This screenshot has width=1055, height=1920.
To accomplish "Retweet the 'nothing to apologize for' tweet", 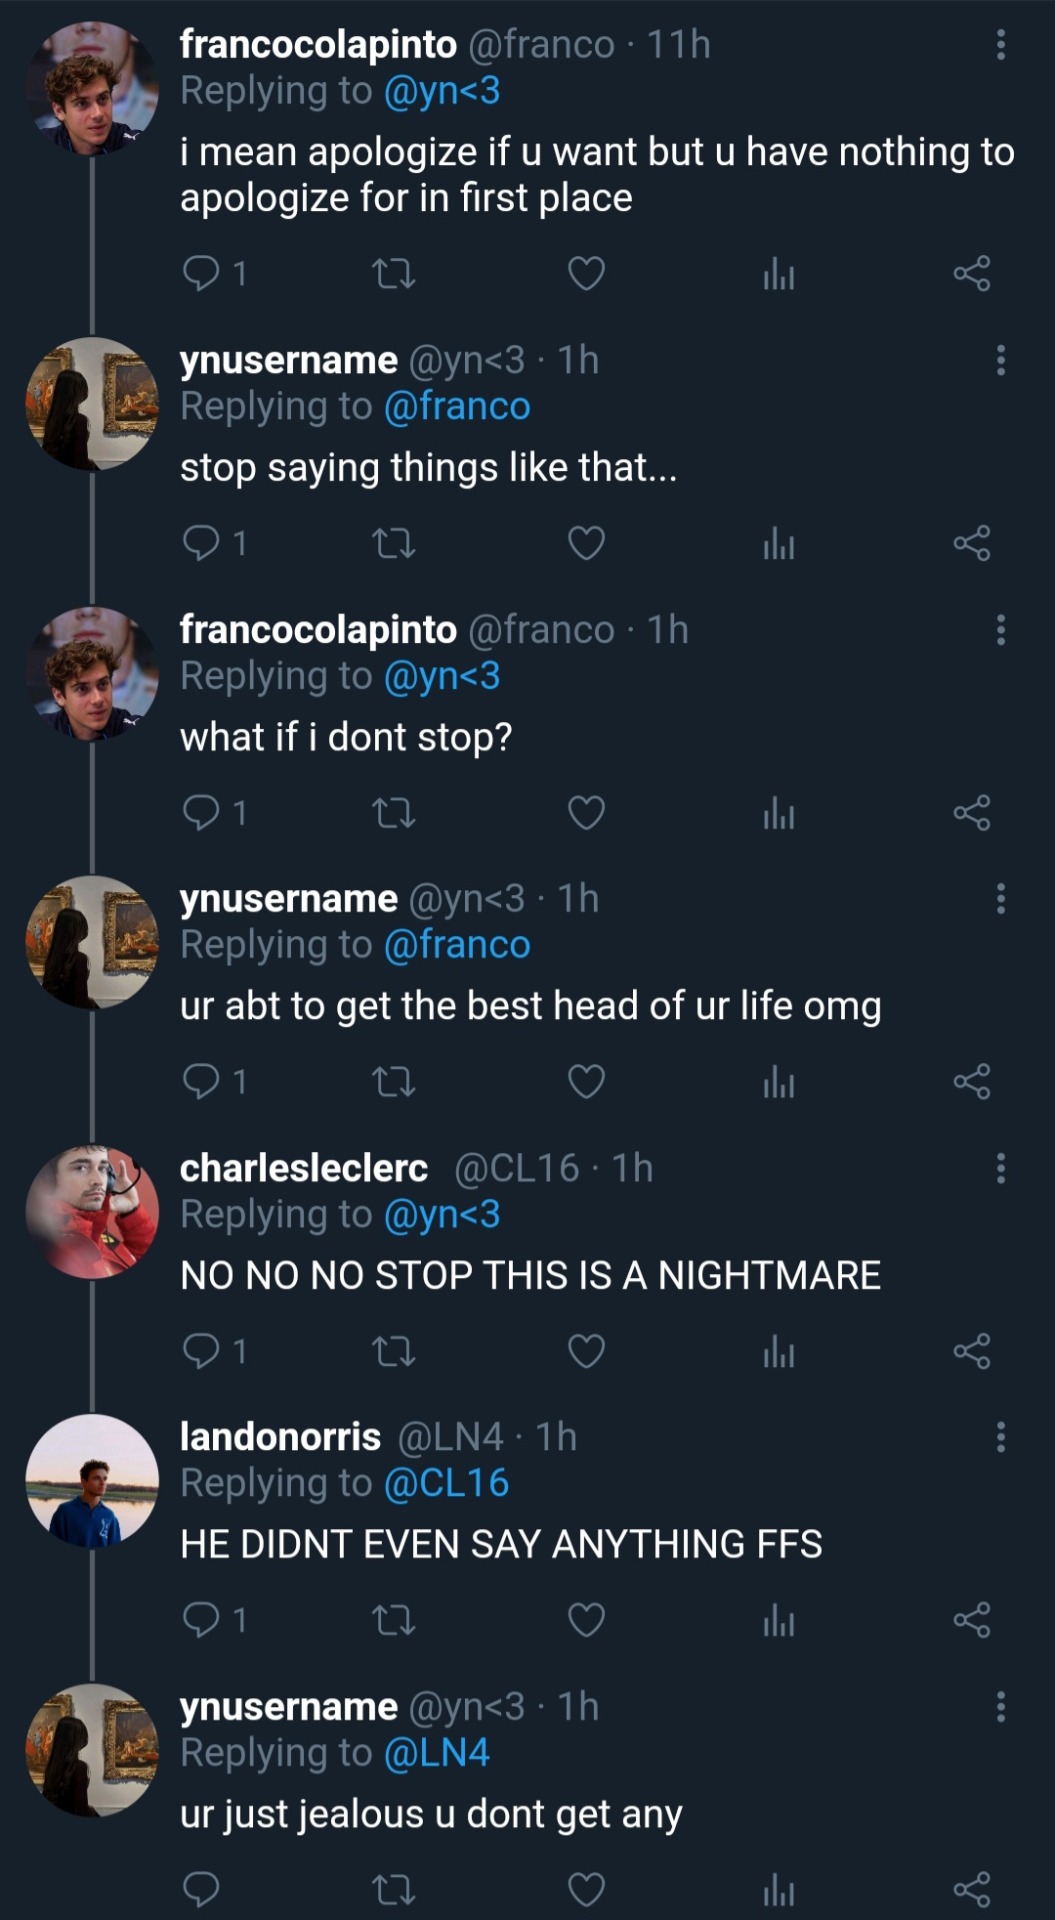I will [393, 273].
